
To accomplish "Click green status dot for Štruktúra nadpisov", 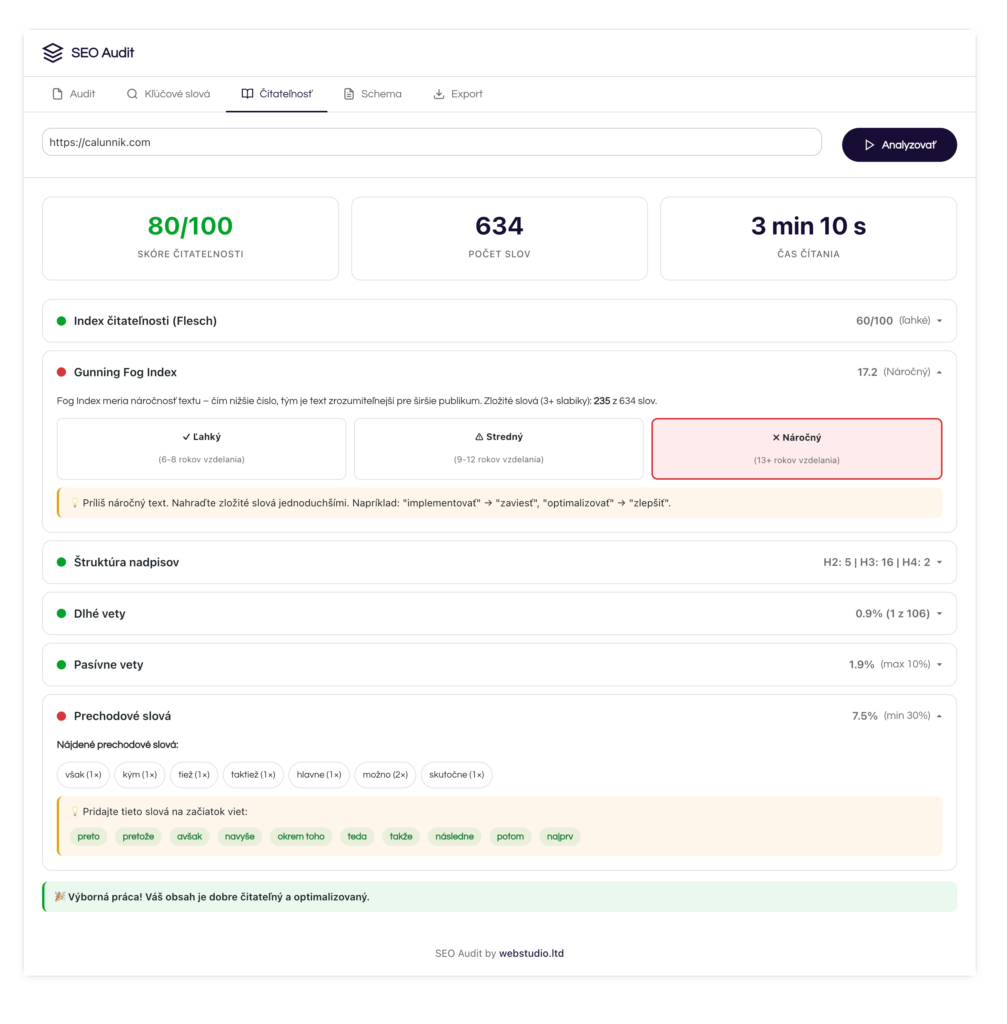I will [x=61, y=562].
